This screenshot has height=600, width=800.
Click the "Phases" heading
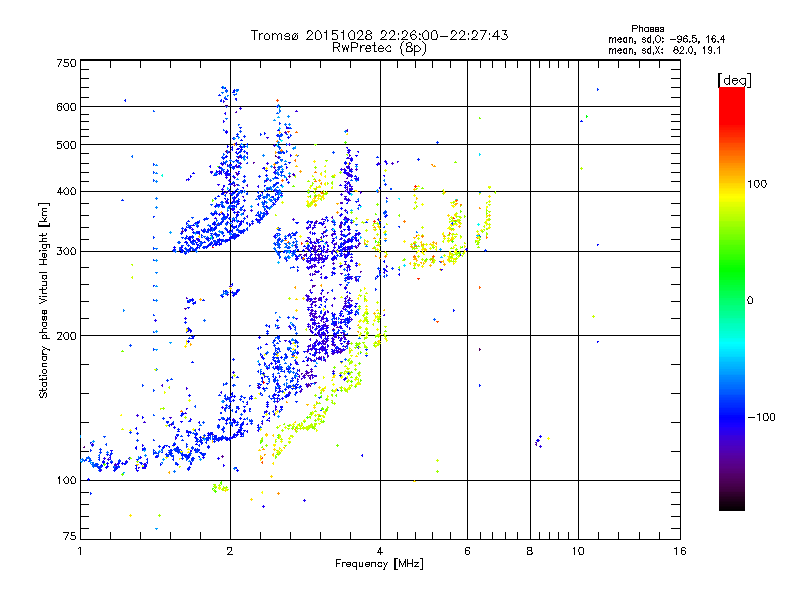pyautogui.click(x=647, y=29)
